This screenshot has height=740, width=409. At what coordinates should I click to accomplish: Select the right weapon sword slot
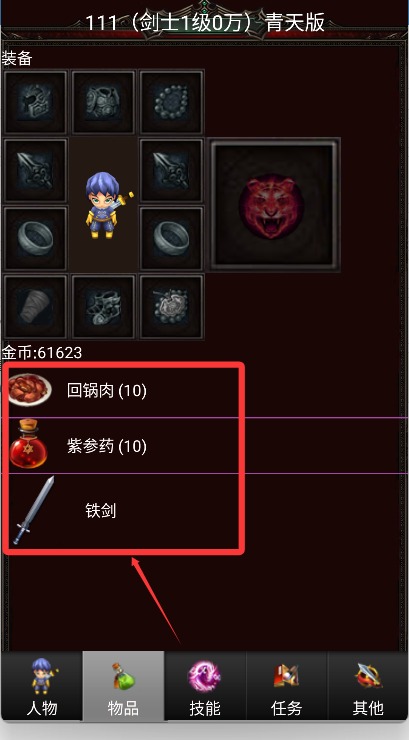coord(172,170)
